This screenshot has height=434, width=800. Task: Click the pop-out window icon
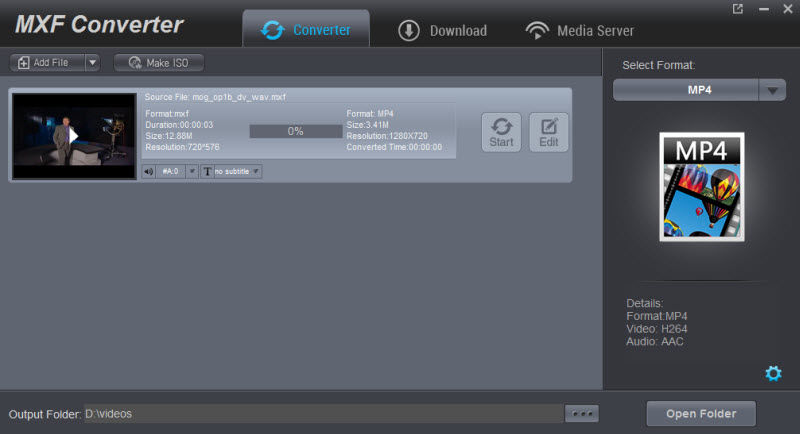click(x=738, y=9)
